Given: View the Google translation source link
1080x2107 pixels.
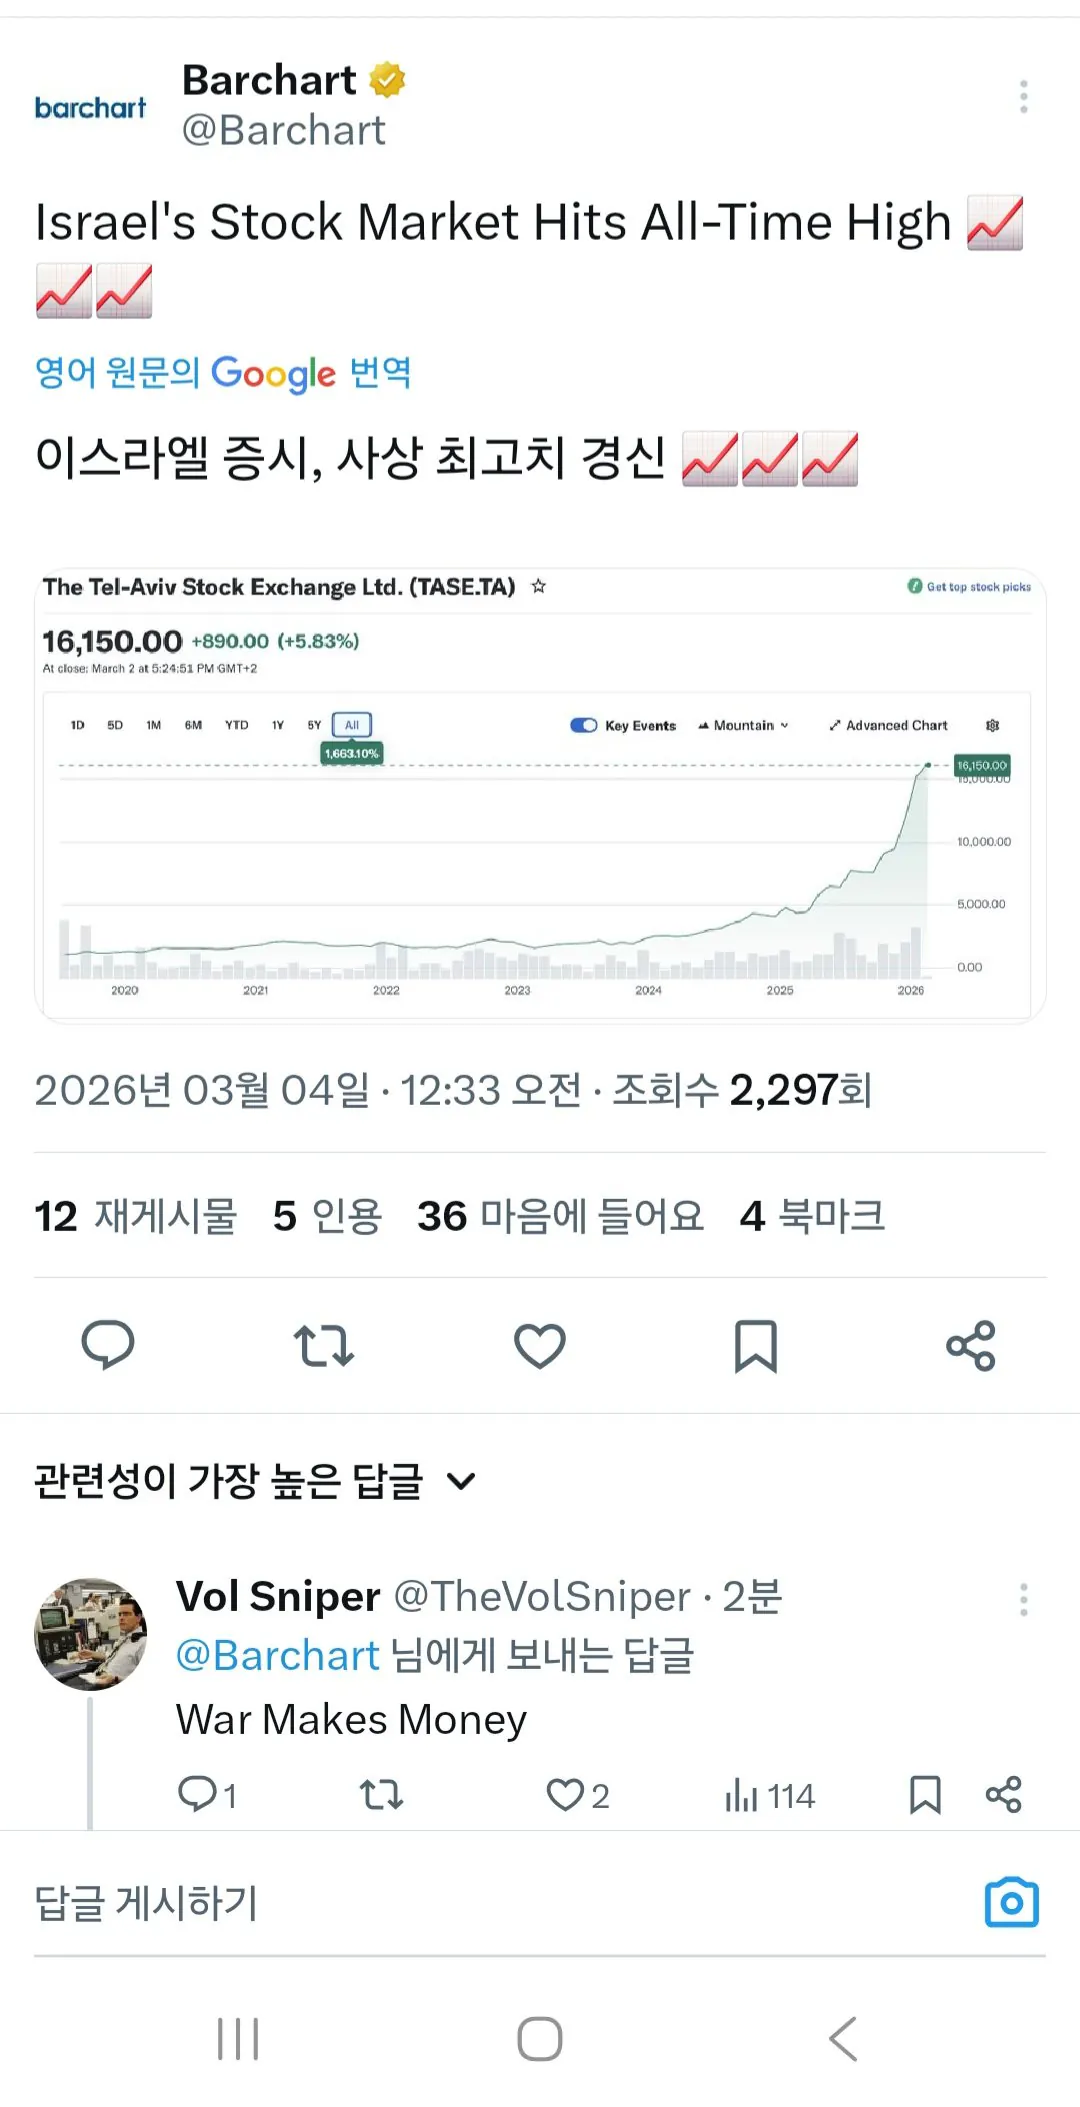Looking at the screenshot, I should click(223, 373).
